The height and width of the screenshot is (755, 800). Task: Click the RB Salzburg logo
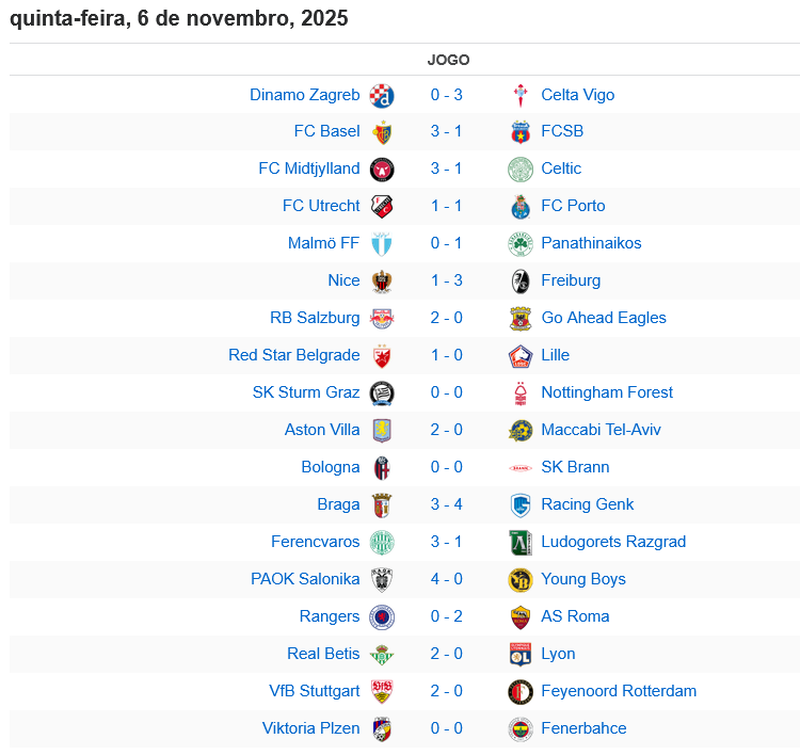click(381, 318)
